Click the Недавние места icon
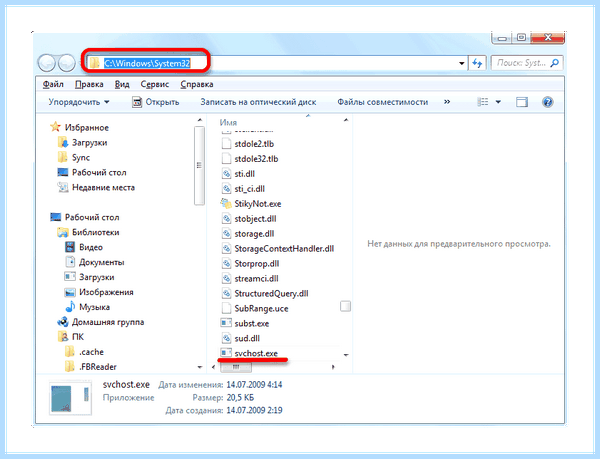 pyautogui.click(x=62, y=187)
